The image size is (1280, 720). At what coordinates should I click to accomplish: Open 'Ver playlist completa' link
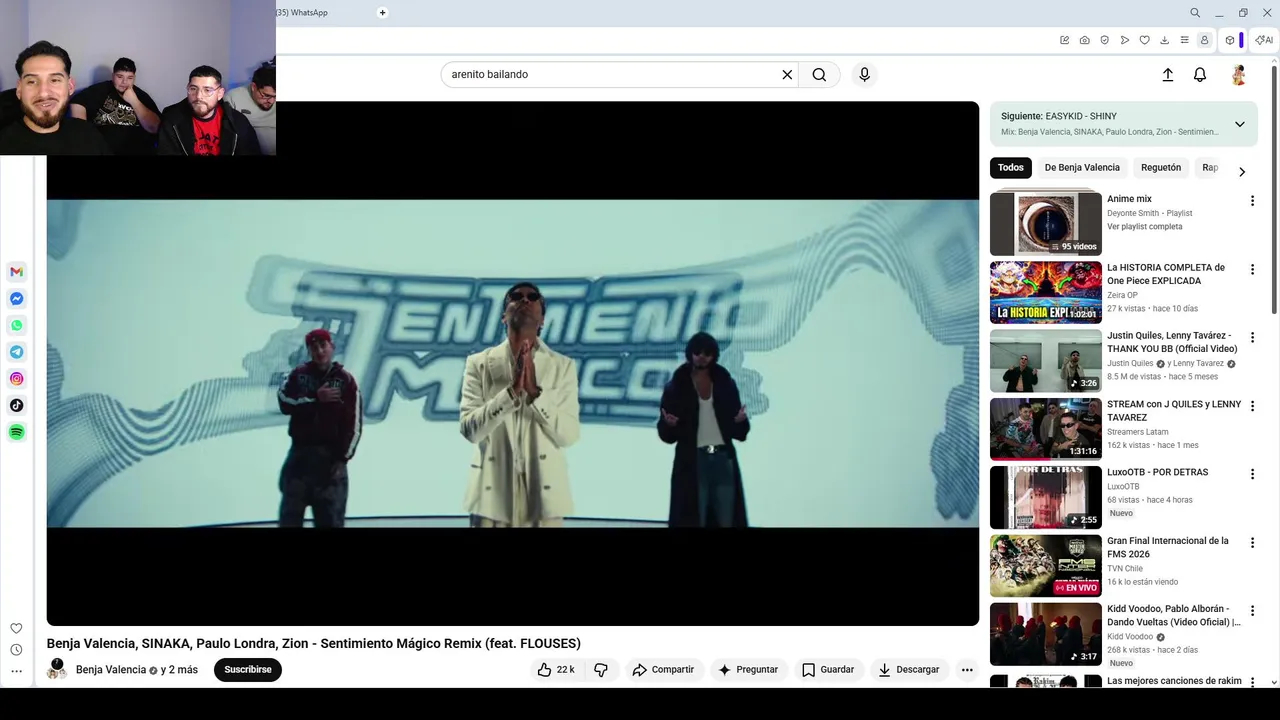pyautogui.click(x=1144, y=227)
